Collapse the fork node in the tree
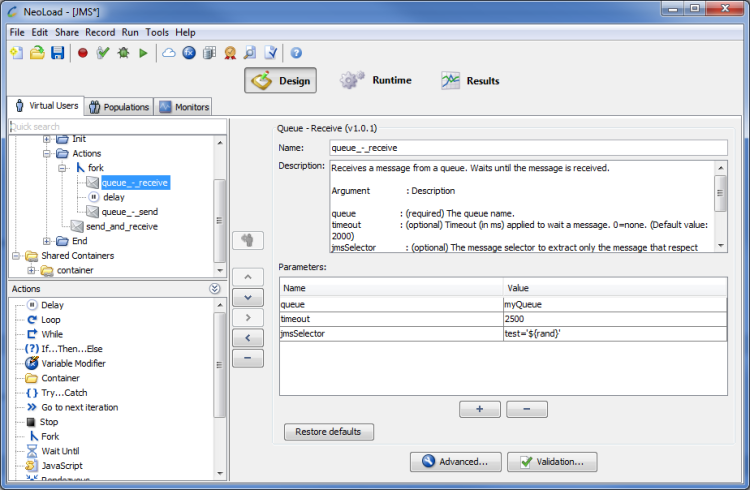This screenshot has width=750, height=490. click(62, 168)
